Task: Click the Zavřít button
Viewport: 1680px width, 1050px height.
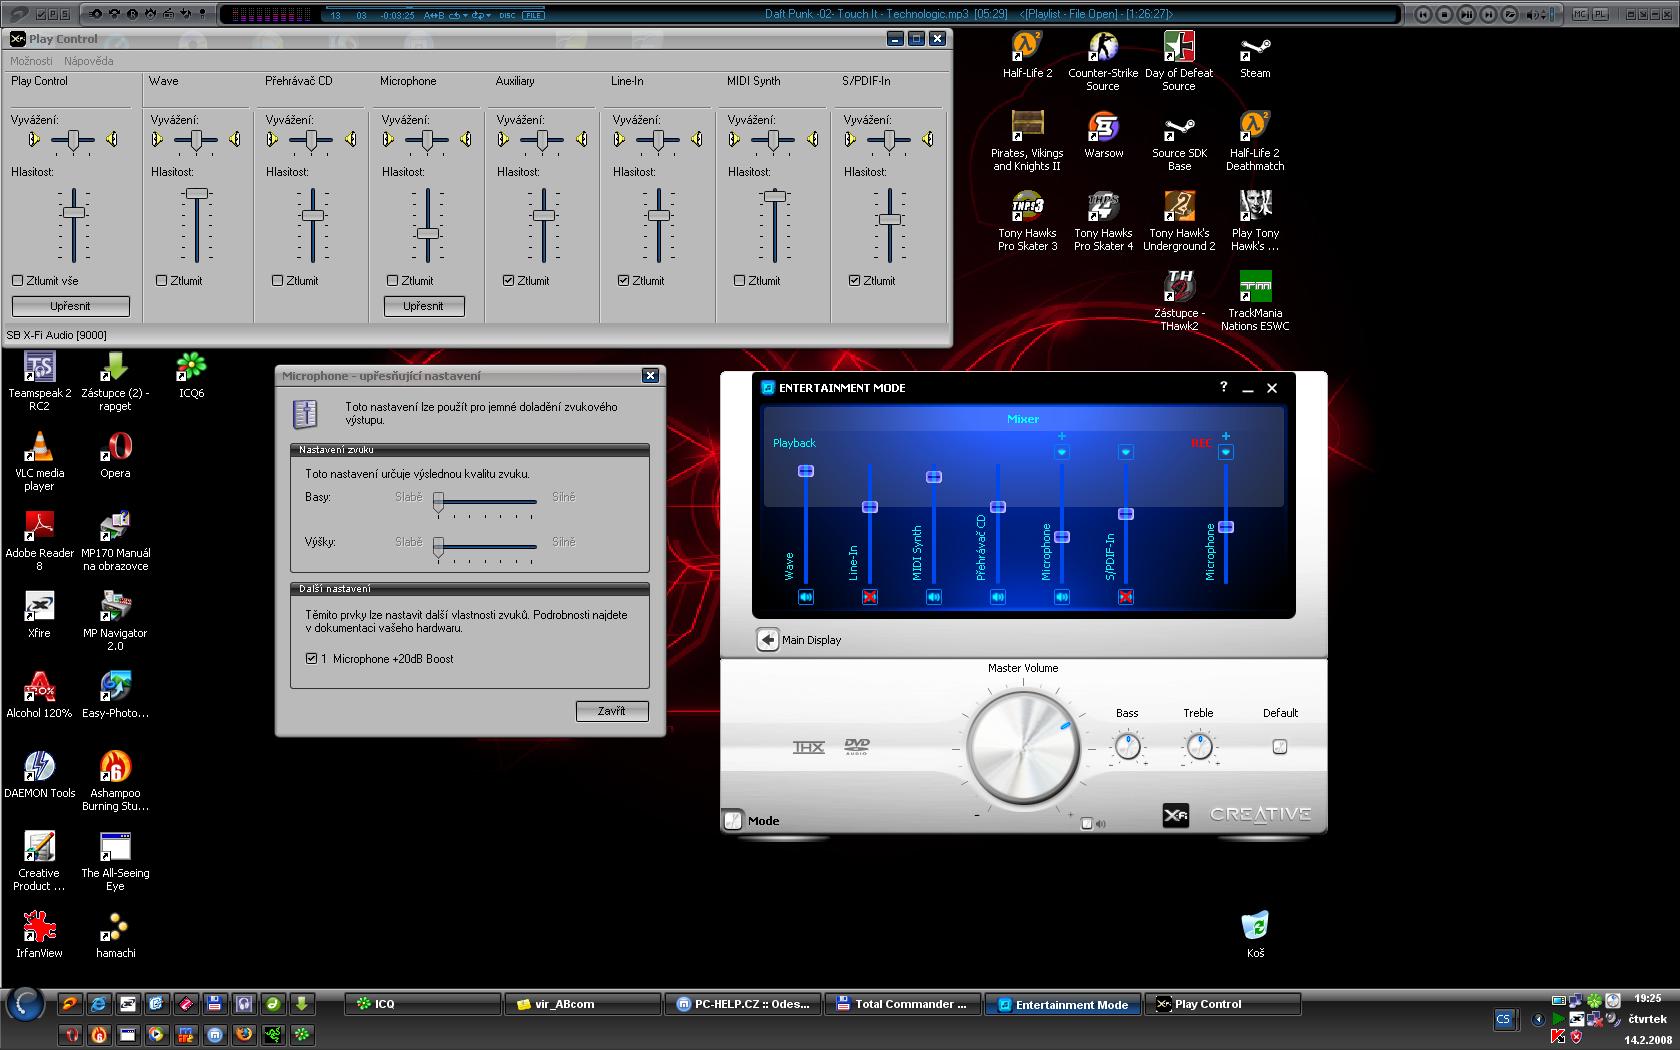Action: (611, 711)
